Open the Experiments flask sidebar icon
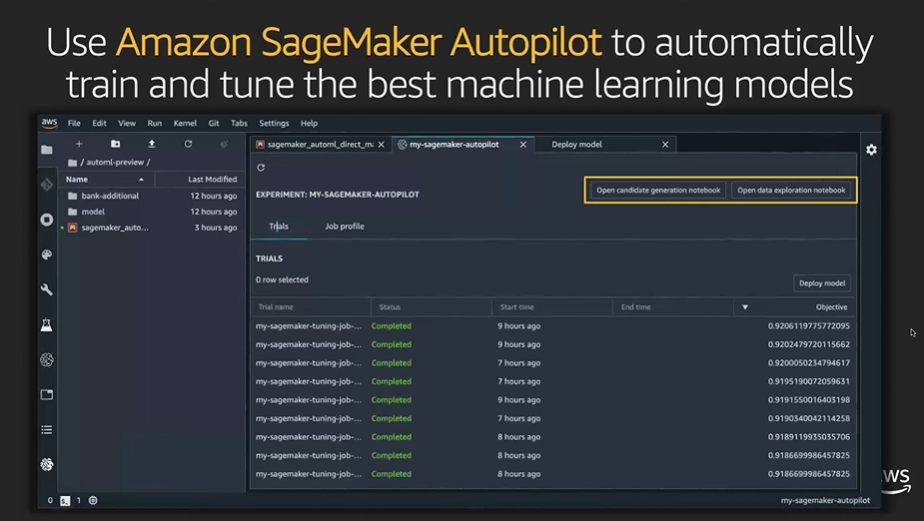The width and height of the screenshot is (924, 521). click(47, 325)
